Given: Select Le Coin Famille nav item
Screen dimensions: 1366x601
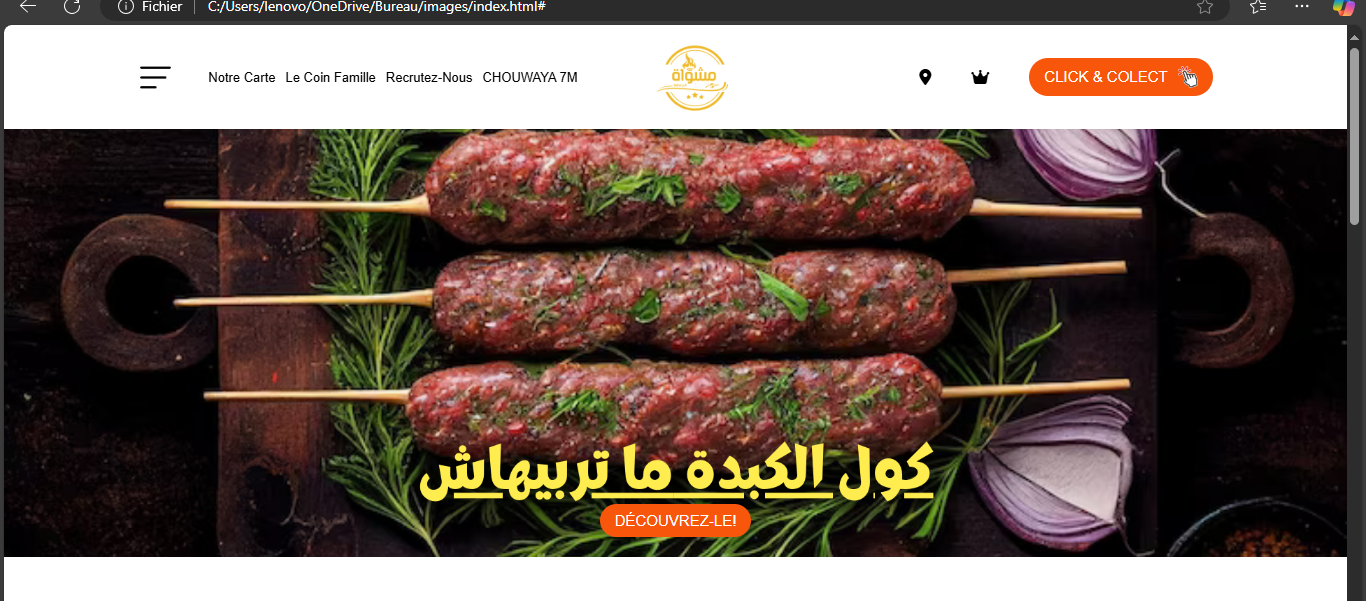Looking at the screenshot, I should (x=331, y=77).
